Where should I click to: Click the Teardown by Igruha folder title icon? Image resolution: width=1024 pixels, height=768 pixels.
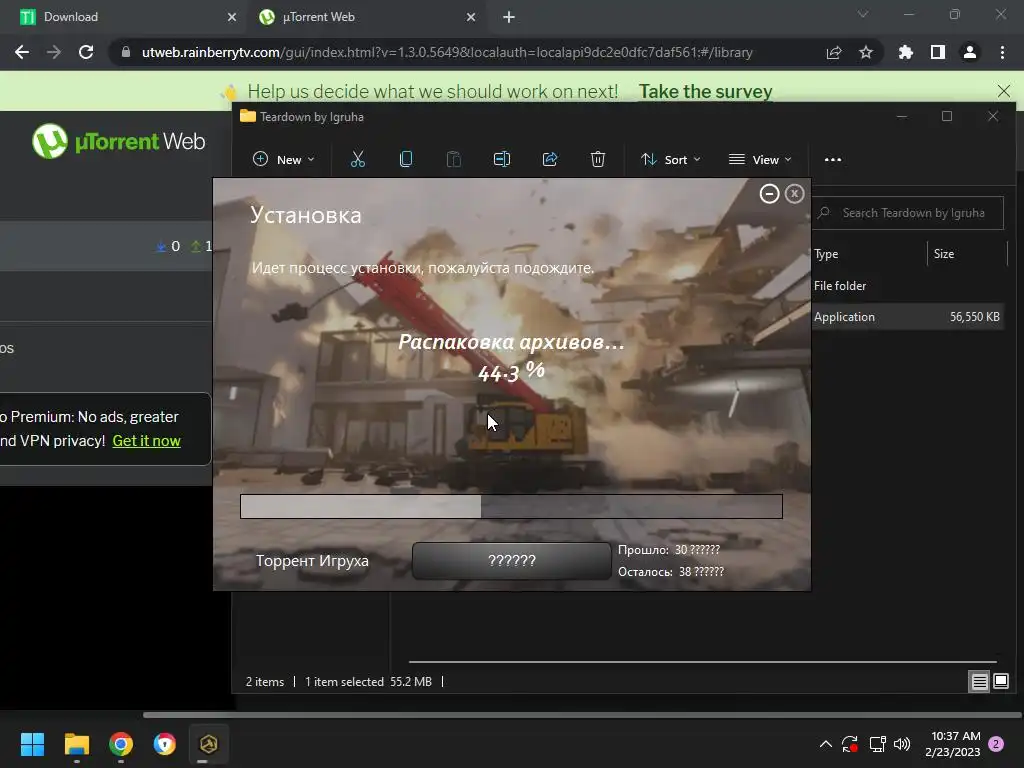(x=248, y=116)
